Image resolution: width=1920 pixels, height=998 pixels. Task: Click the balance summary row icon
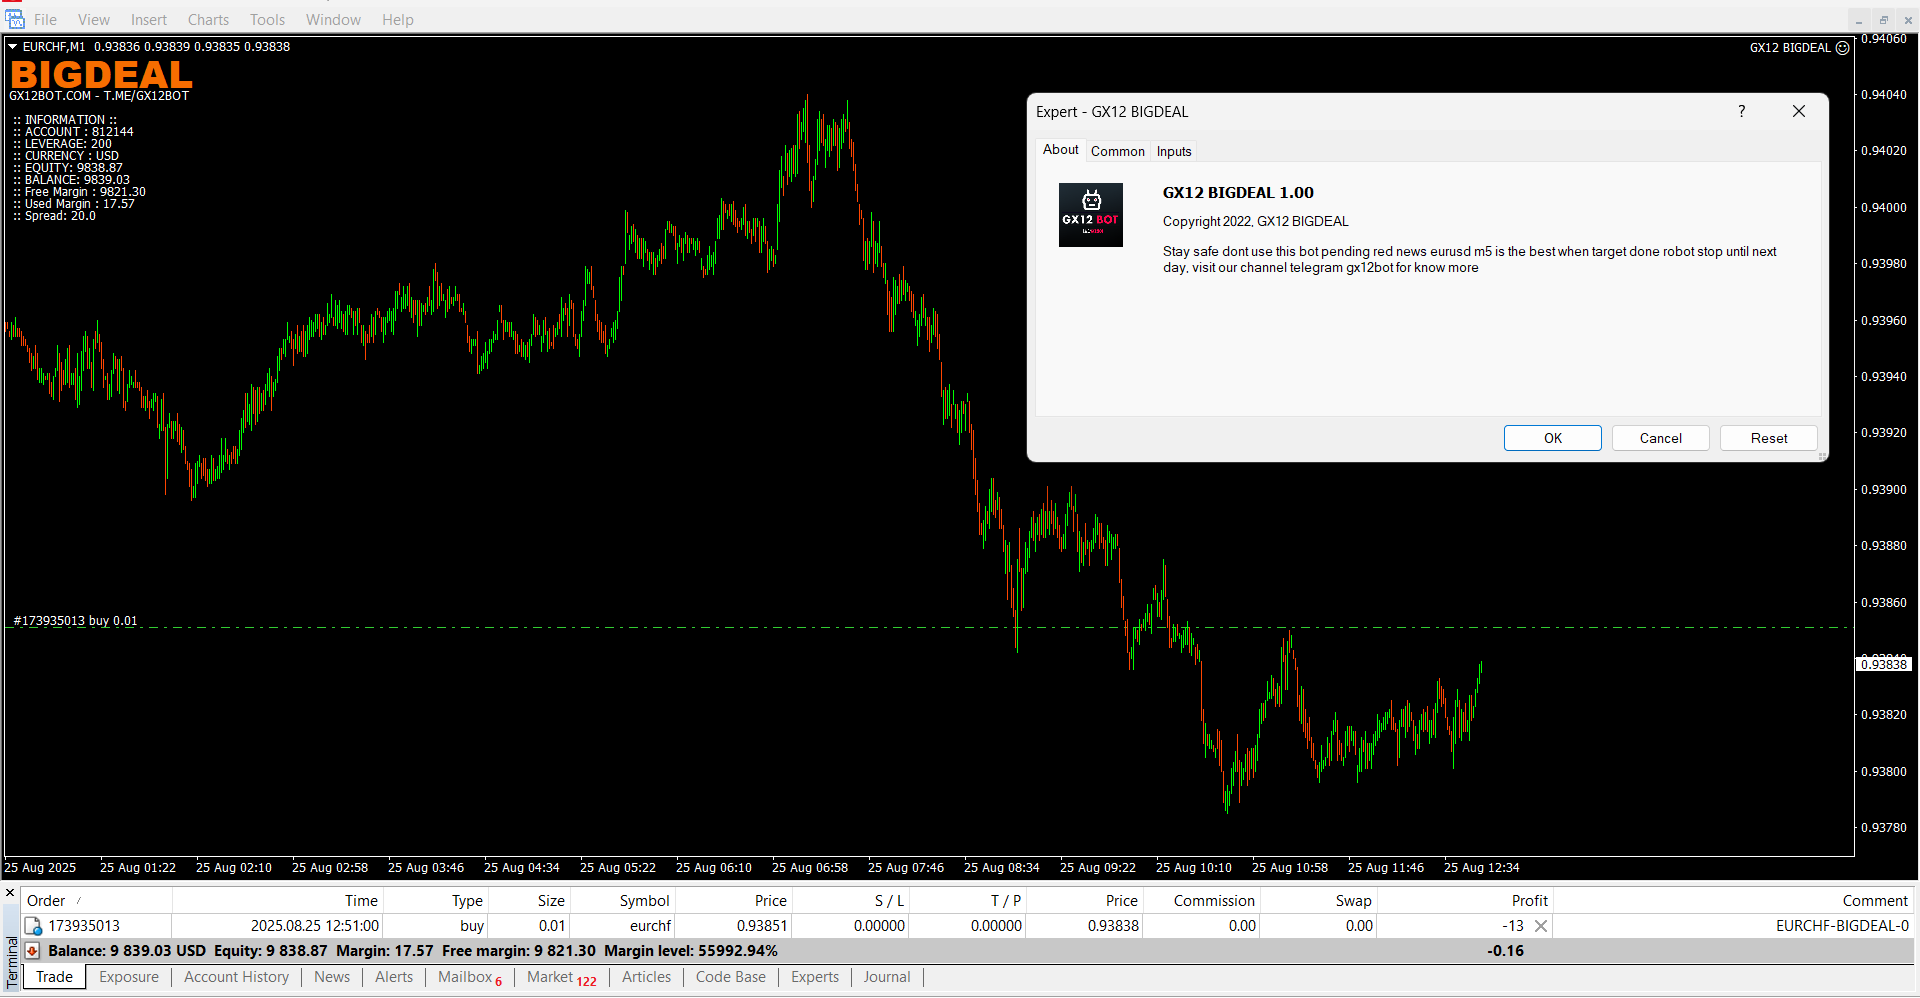(33, 951)
